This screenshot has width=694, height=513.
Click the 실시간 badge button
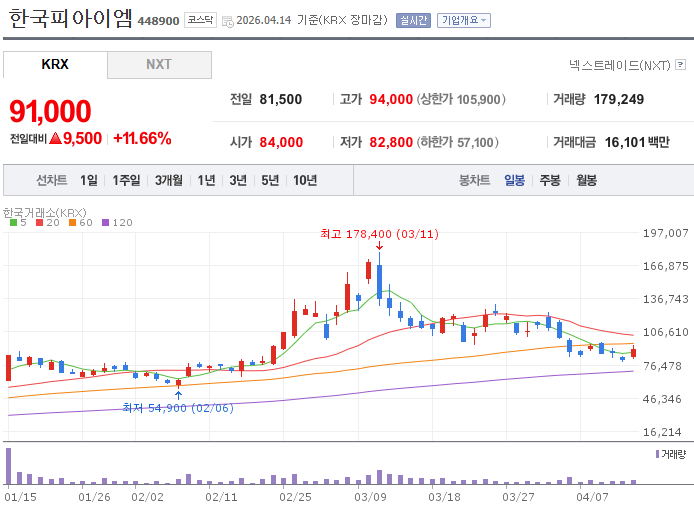(413, 20)
